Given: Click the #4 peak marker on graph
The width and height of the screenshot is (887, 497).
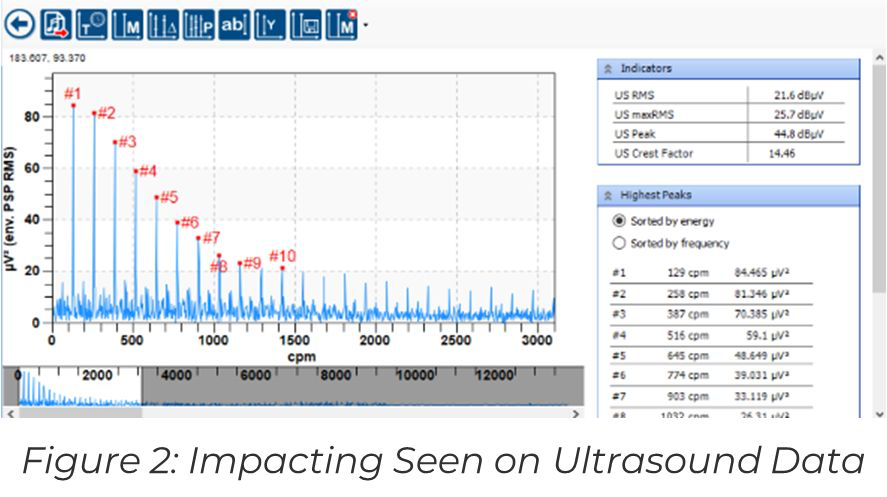Looking at the screenshot, I should (x=136, y=171).
